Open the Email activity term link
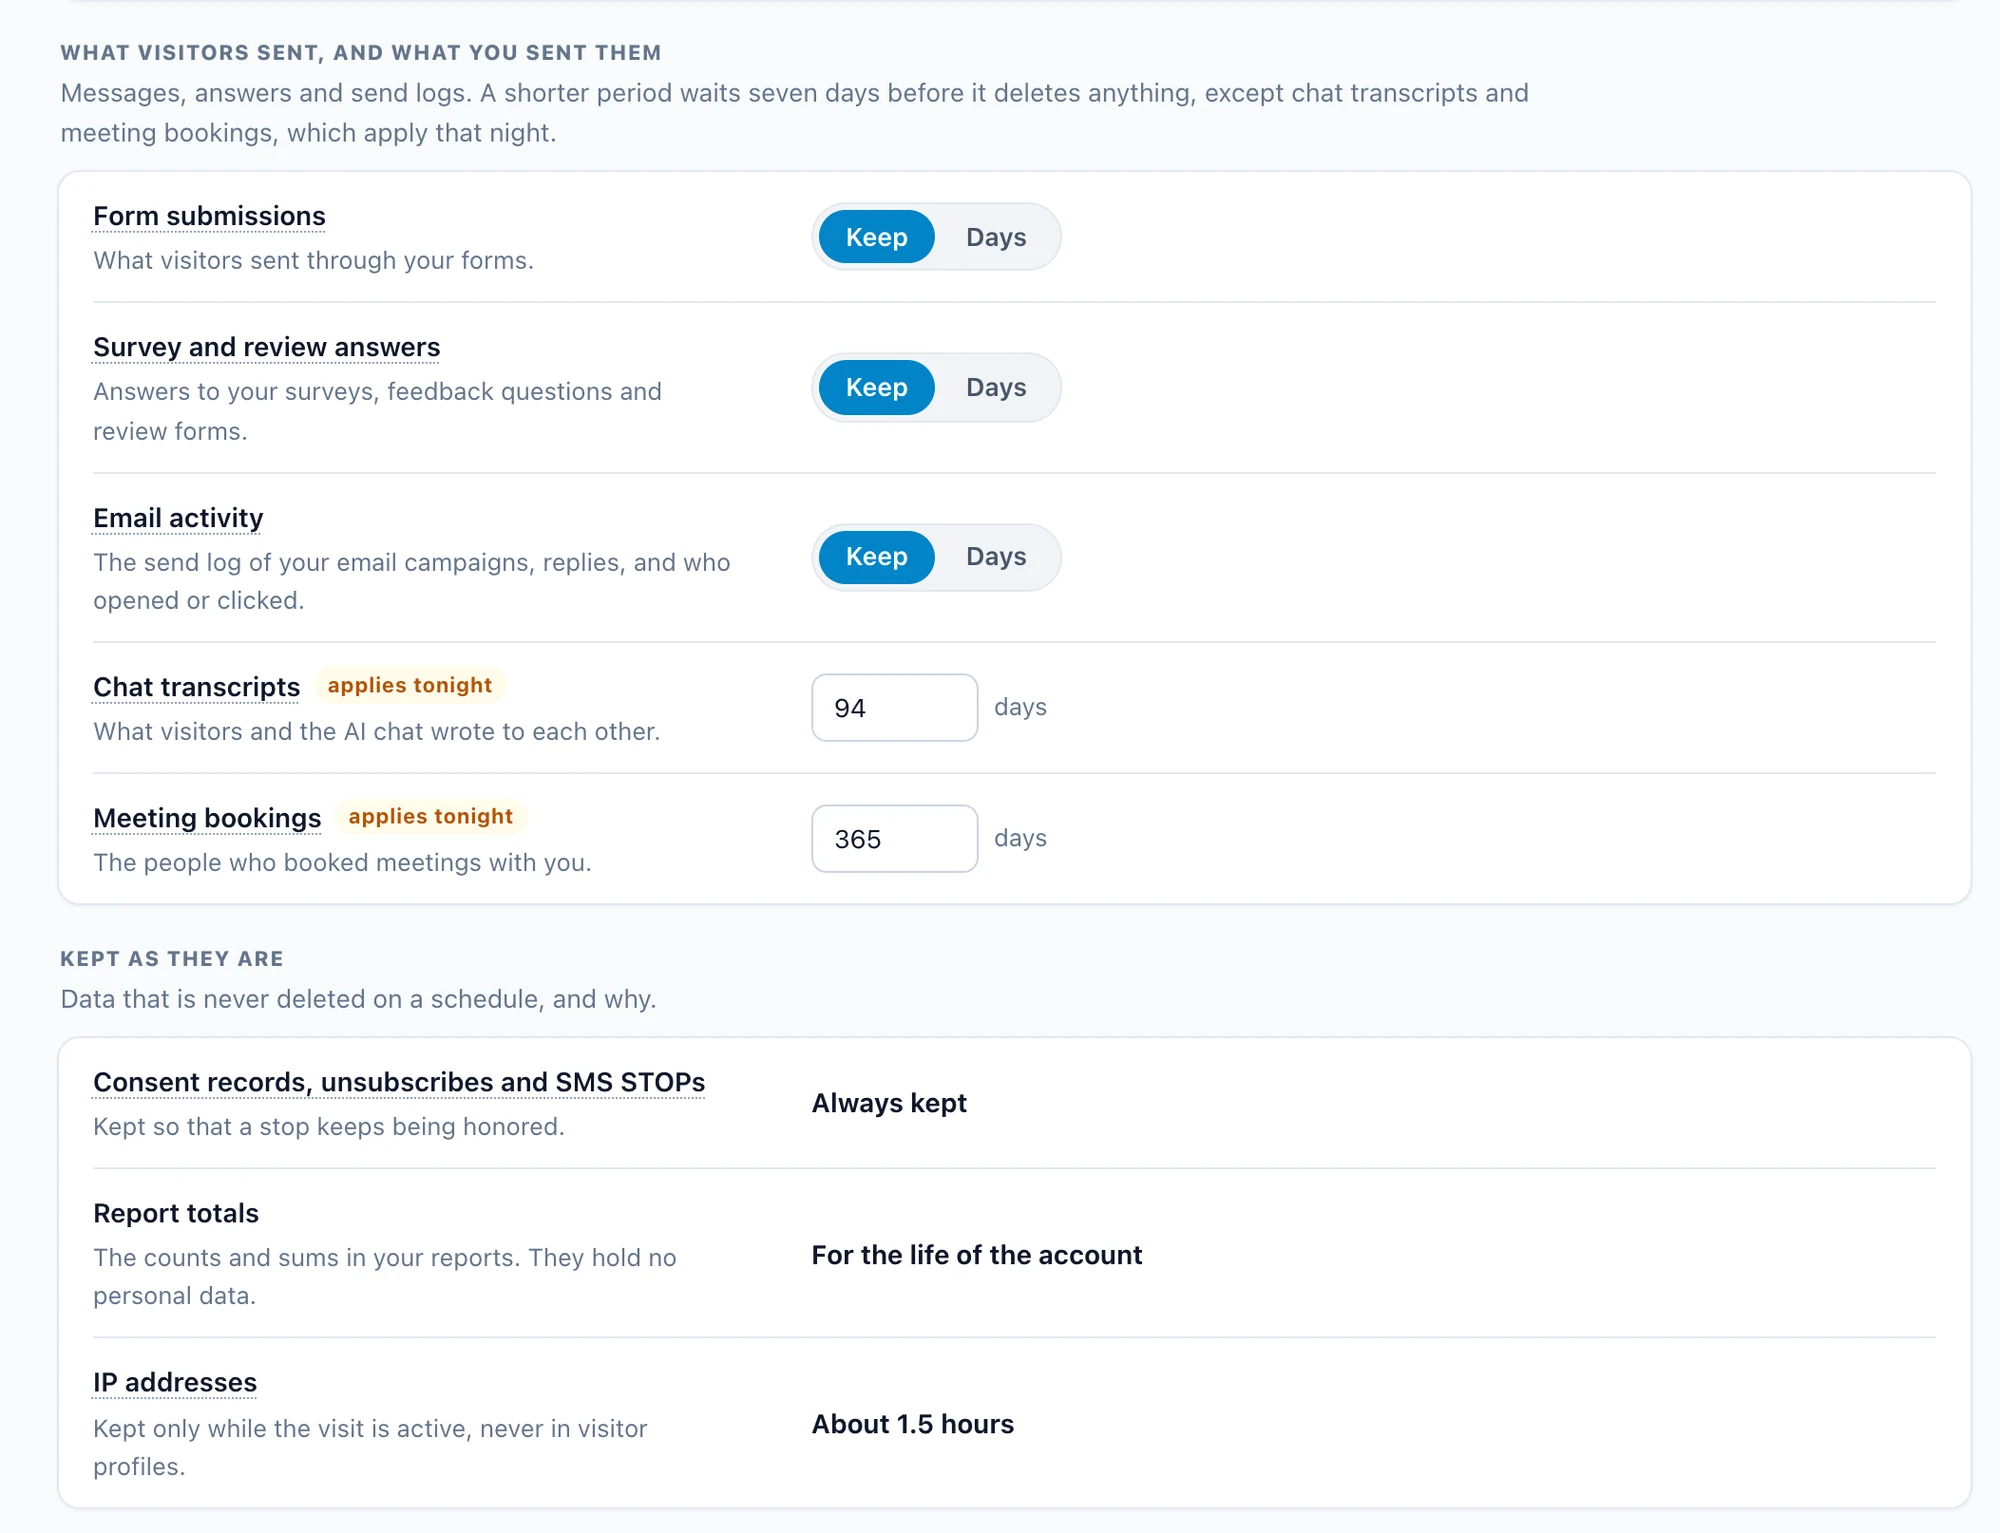The height and width of the screenshot is (1533, 2000). tap(178, 518)
